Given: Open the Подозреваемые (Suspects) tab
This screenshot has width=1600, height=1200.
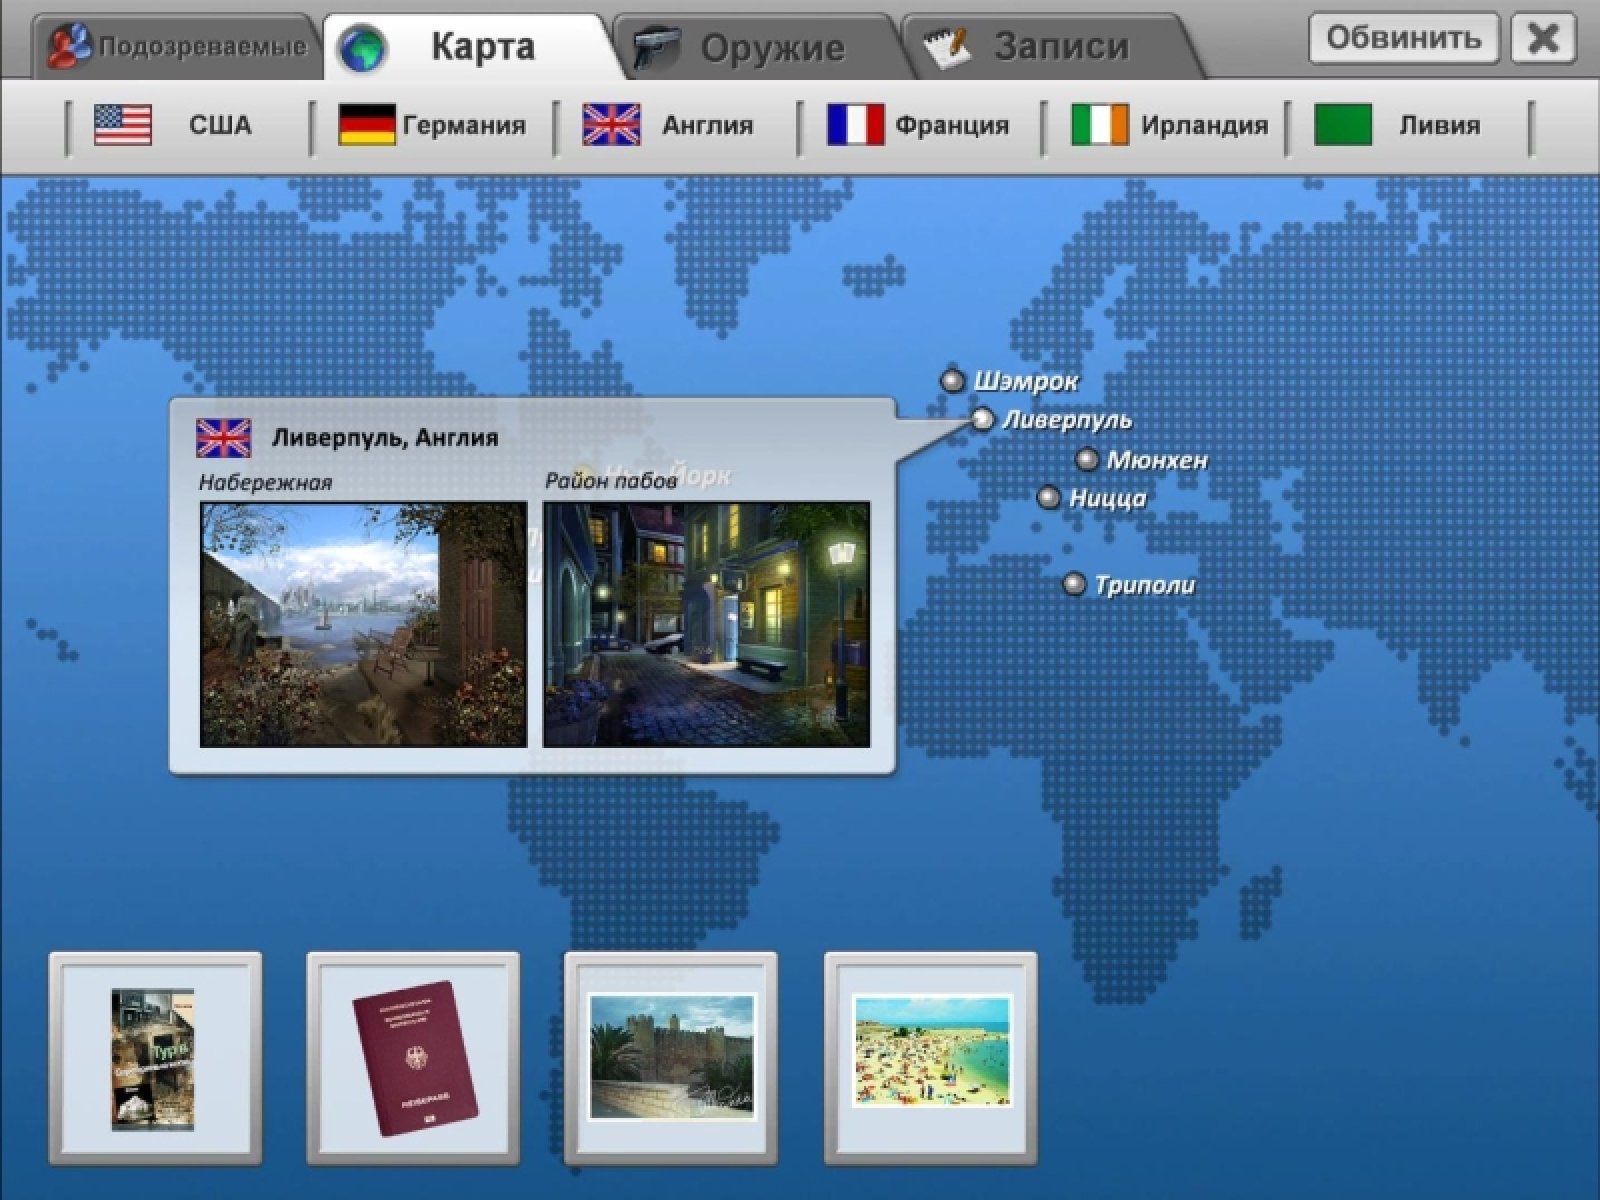Looking at the screenshot, I should pyautogui.click(x=180, y=47).
